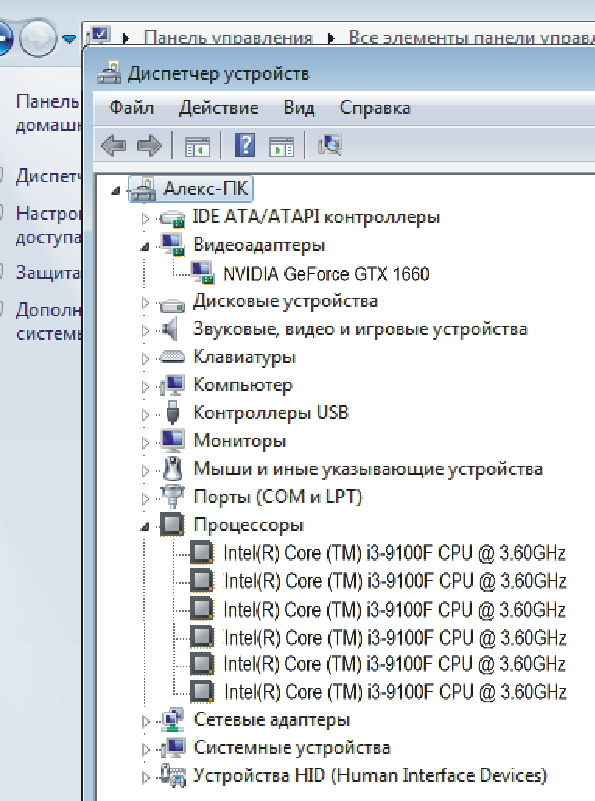Screen dimensions: 595x801
Task: Click the Устройства HID category icon
Action: point(173,775)
